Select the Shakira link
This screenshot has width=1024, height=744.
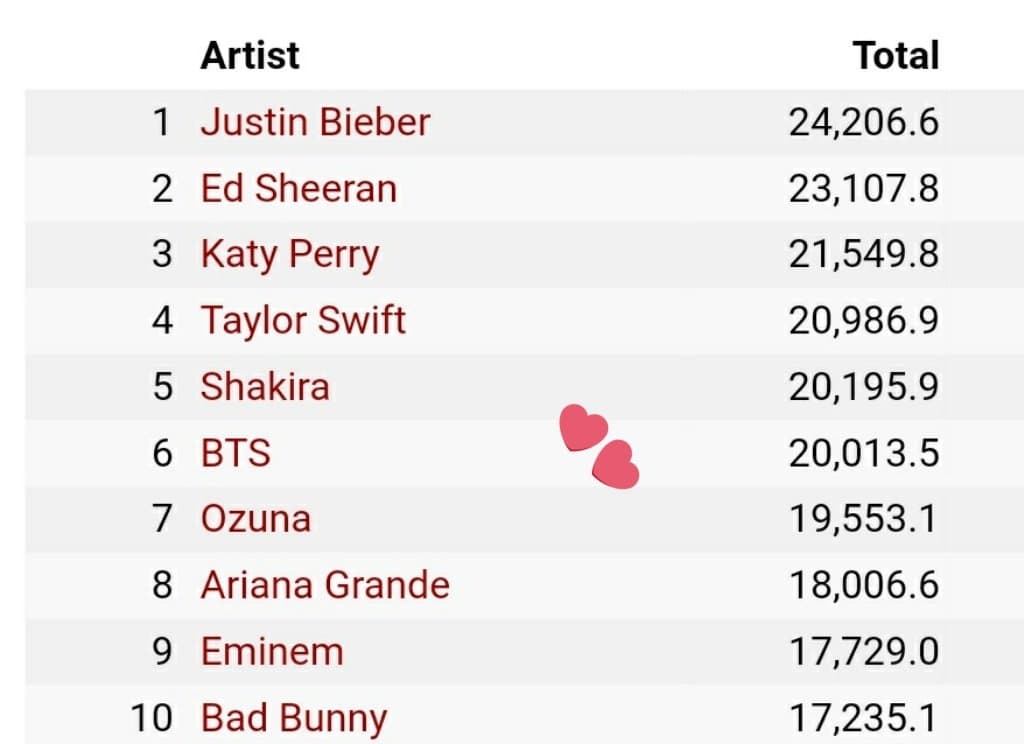tap(264, 387)
